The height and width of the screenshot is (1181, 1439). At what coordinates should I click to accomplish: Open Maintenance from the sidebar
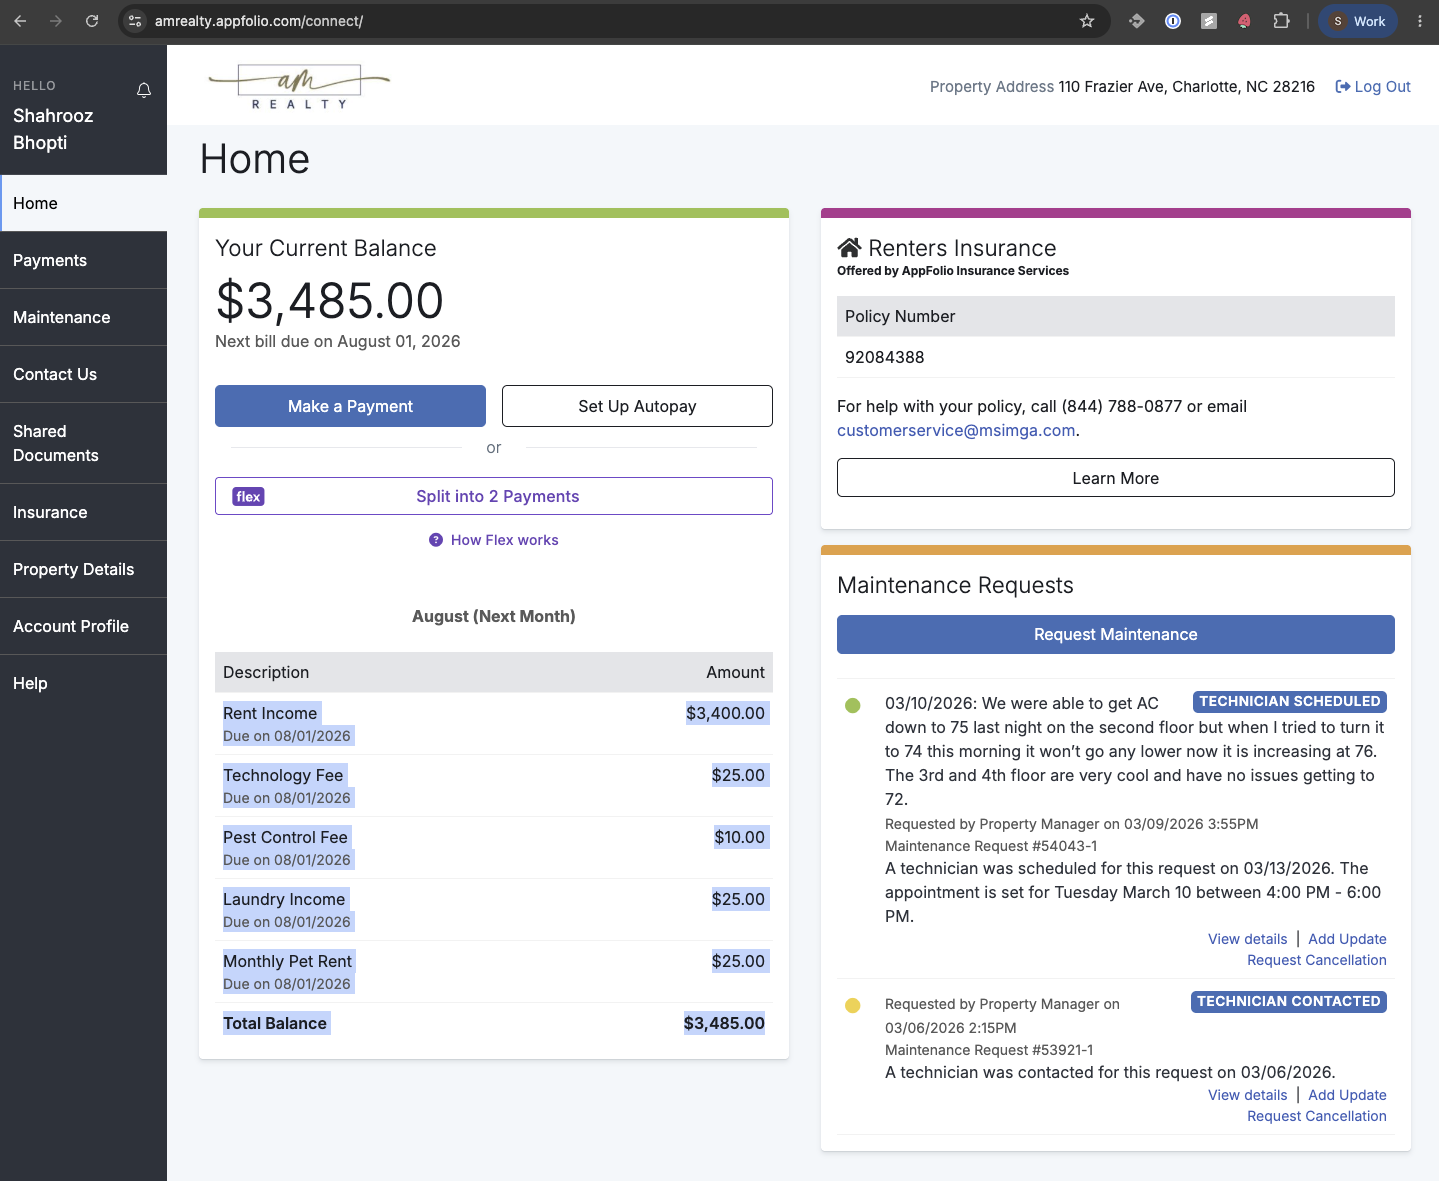pyautogui.click(x=84, y=317)
